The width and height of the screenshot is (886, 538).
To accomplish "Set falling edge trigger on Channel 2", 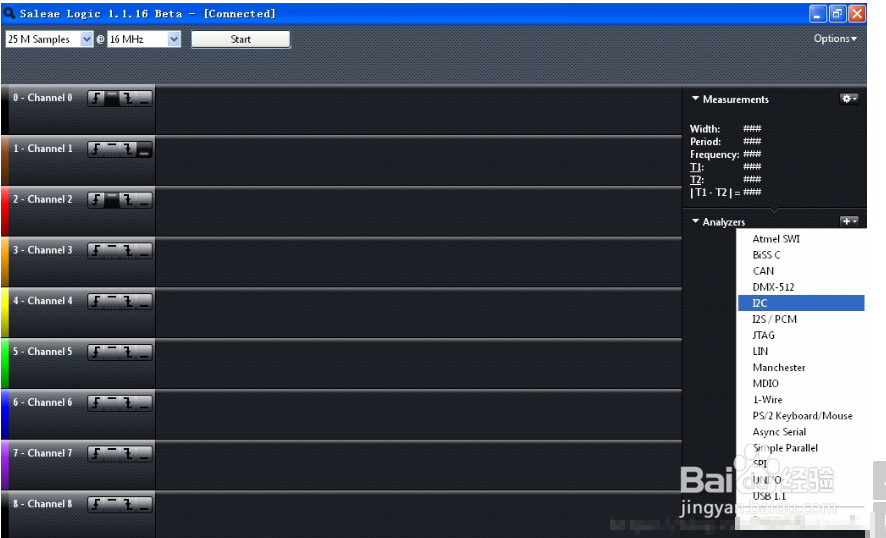I will (128, 200).
